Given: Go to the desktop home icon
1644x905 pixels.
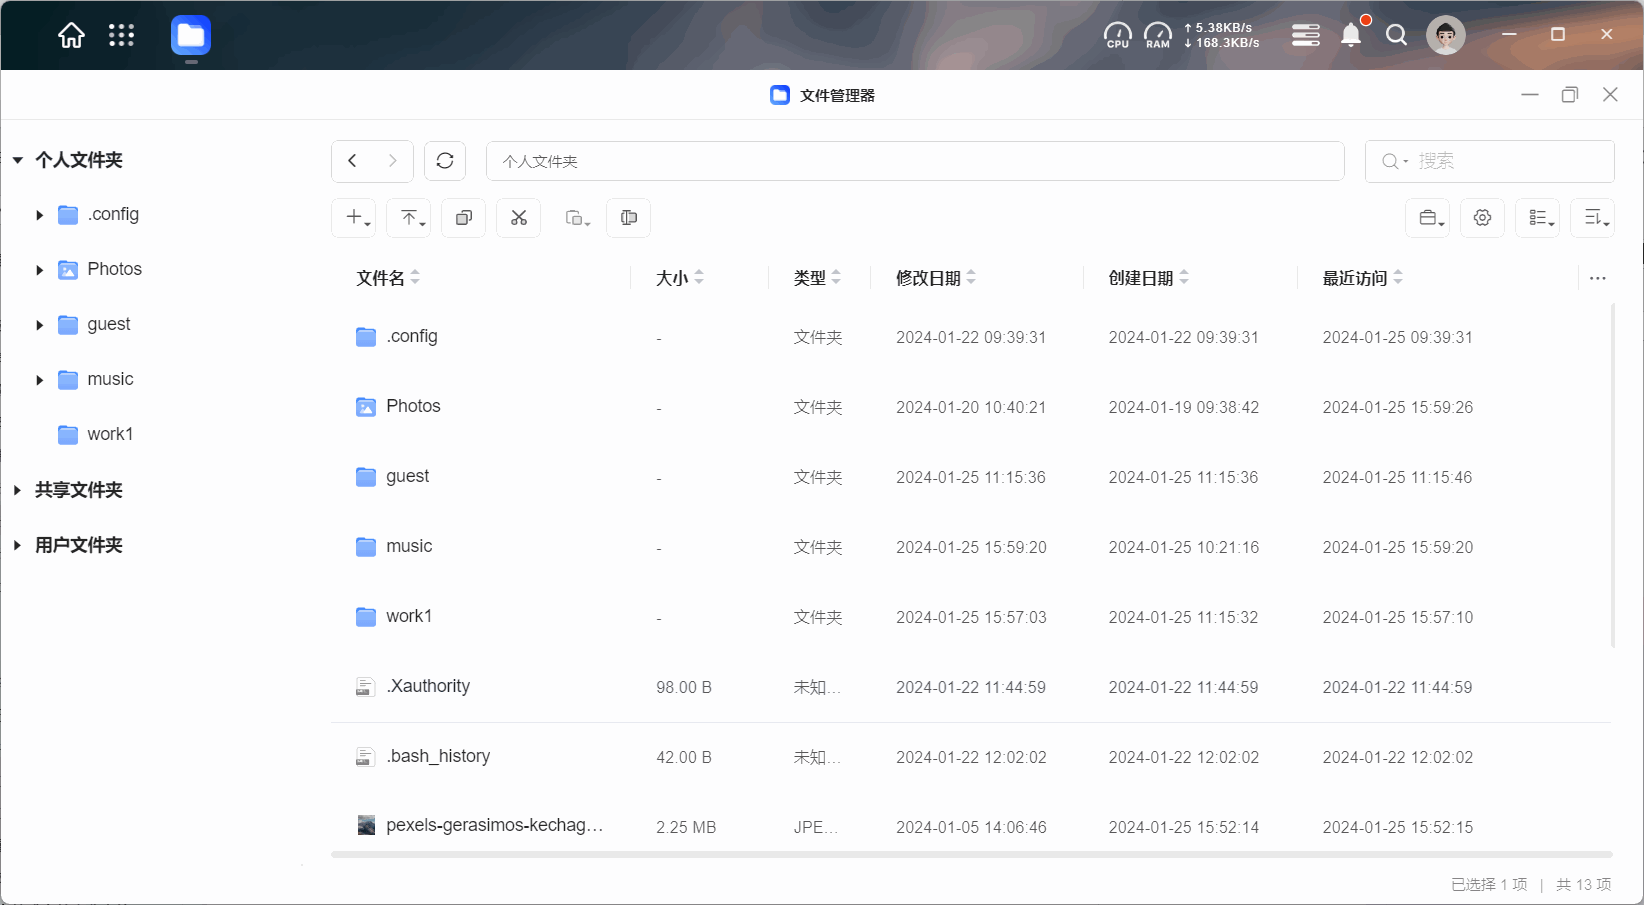Looking at the screenshot, I should tap(71, 36).
